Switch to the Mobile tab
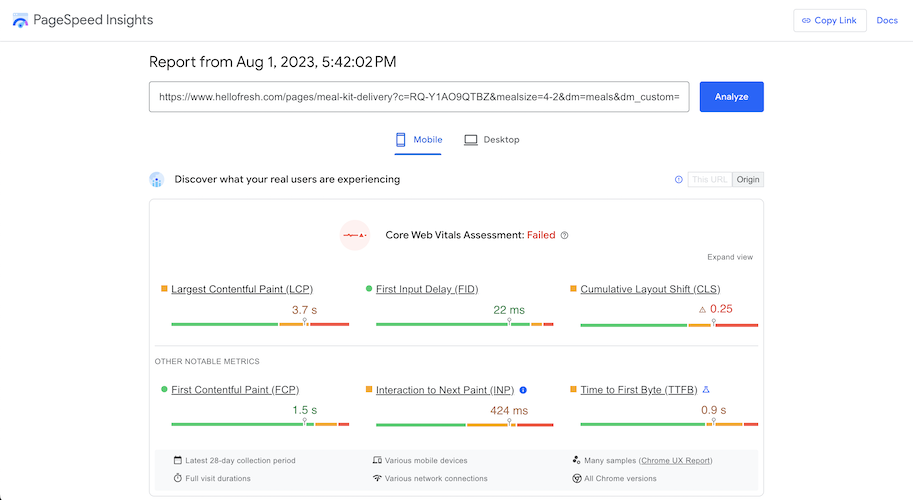 click(x=419, y=140)
